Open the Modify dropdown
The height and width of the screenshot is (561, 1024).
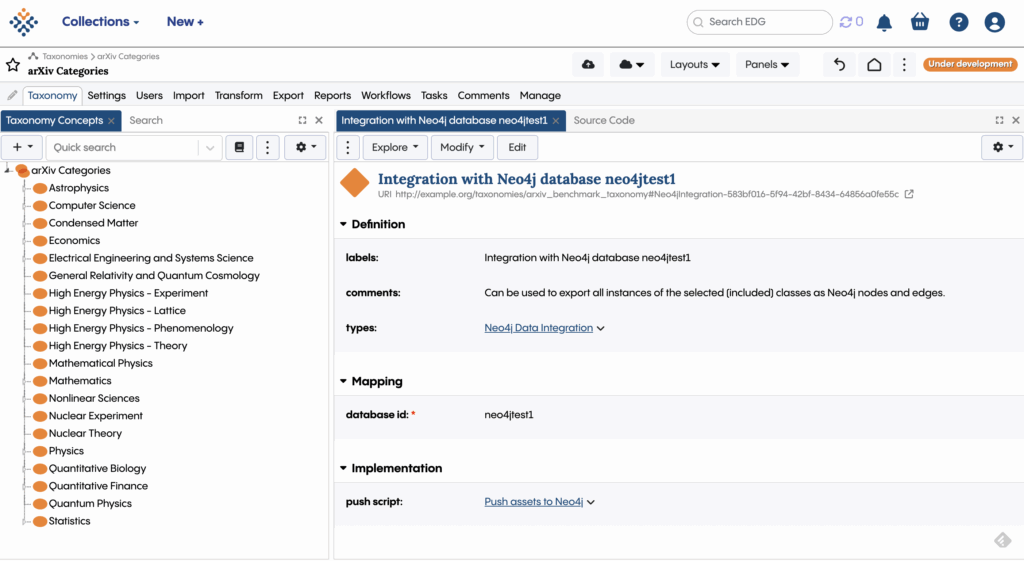pyautogui.click(x=462, y=148)
